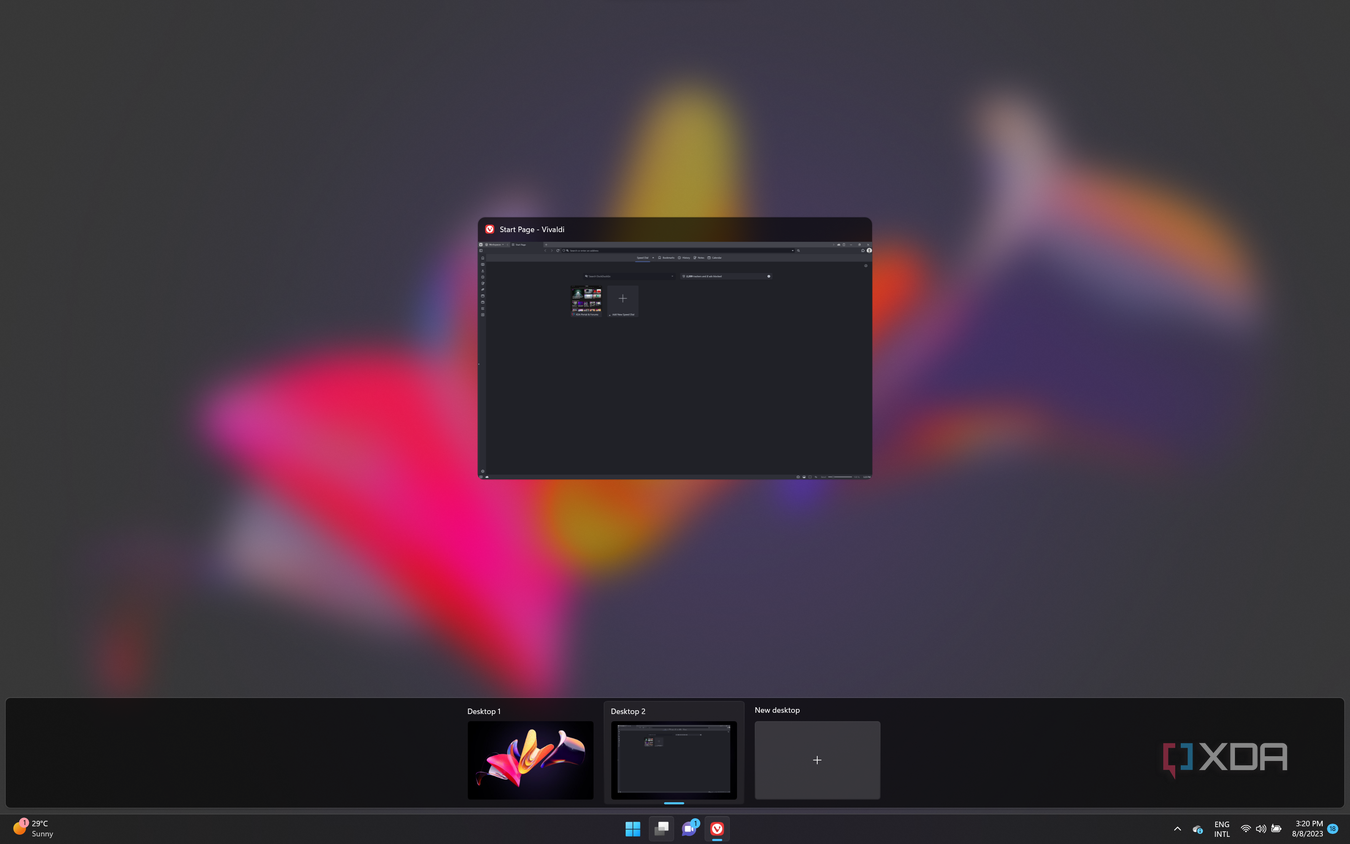Click the 'Desktop 2' name label
The height and width of the screenshot is (844, 1350).
[628, 711]
